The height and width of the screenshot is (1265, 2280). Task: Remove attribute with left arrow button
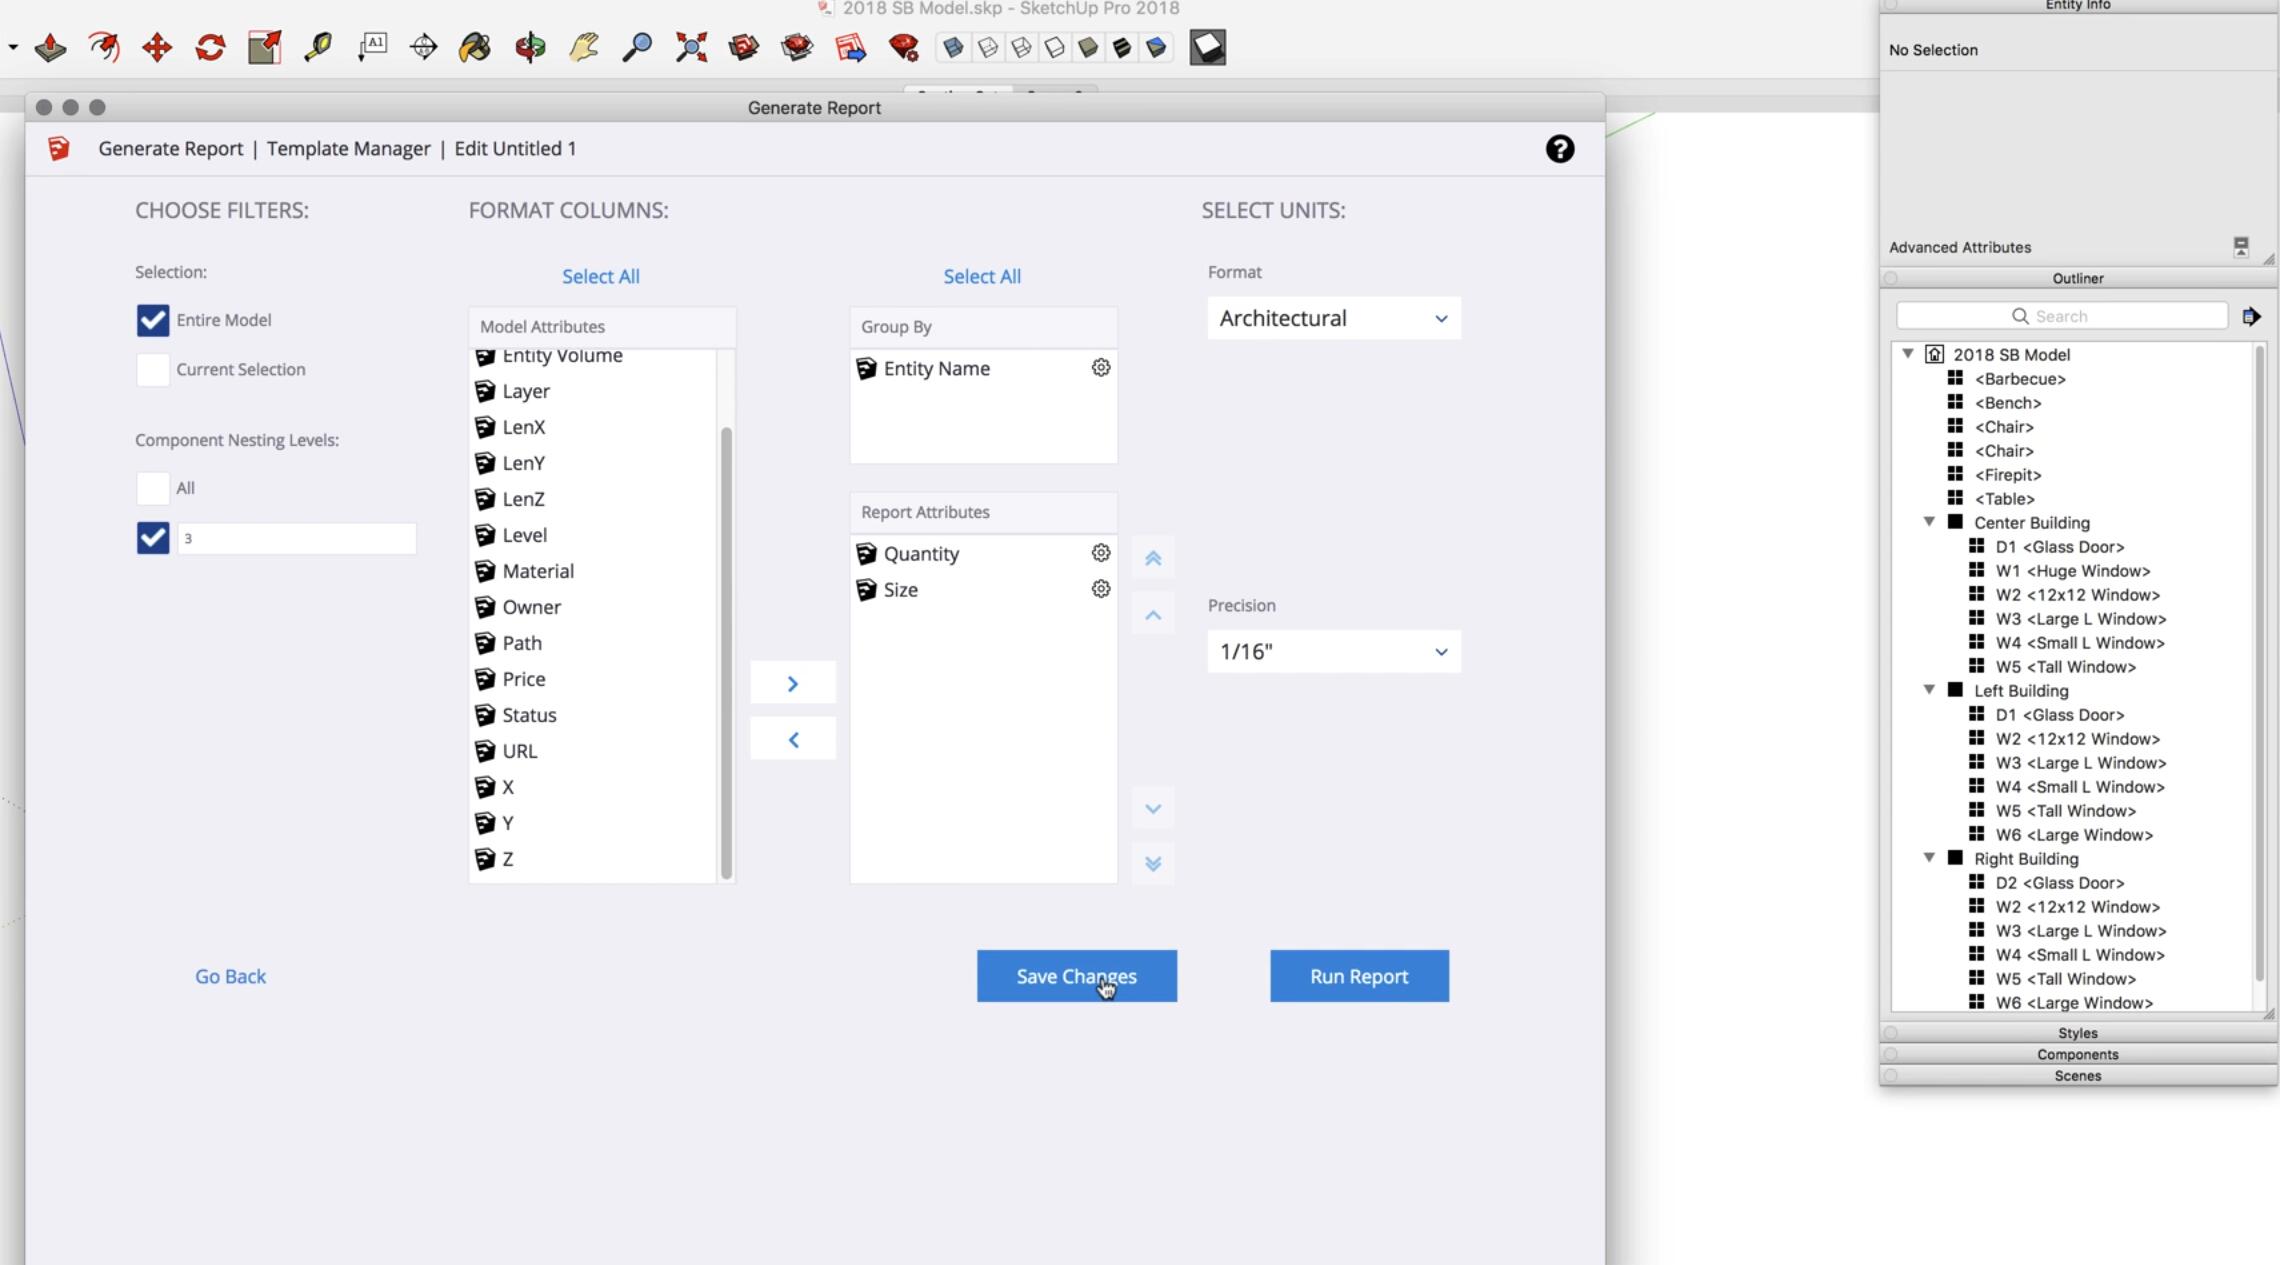(793, 740)
